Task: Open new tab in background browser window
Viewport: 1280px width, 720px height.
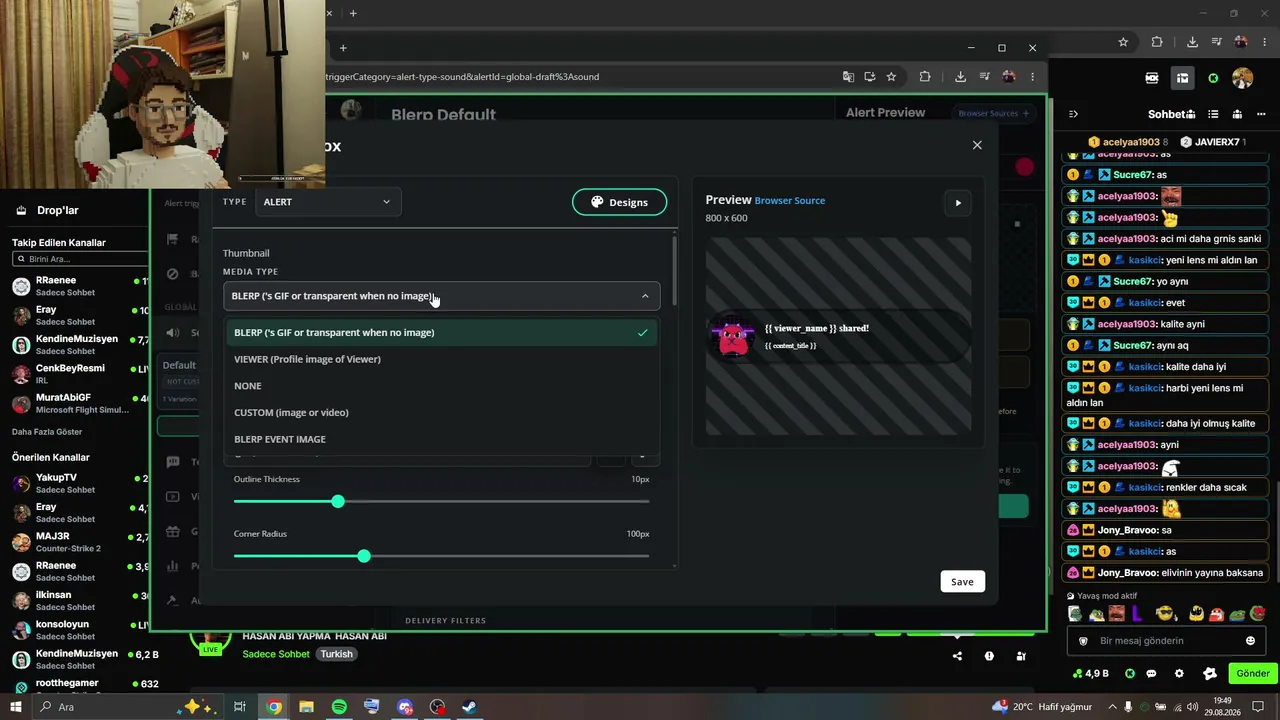Action: 353,13
